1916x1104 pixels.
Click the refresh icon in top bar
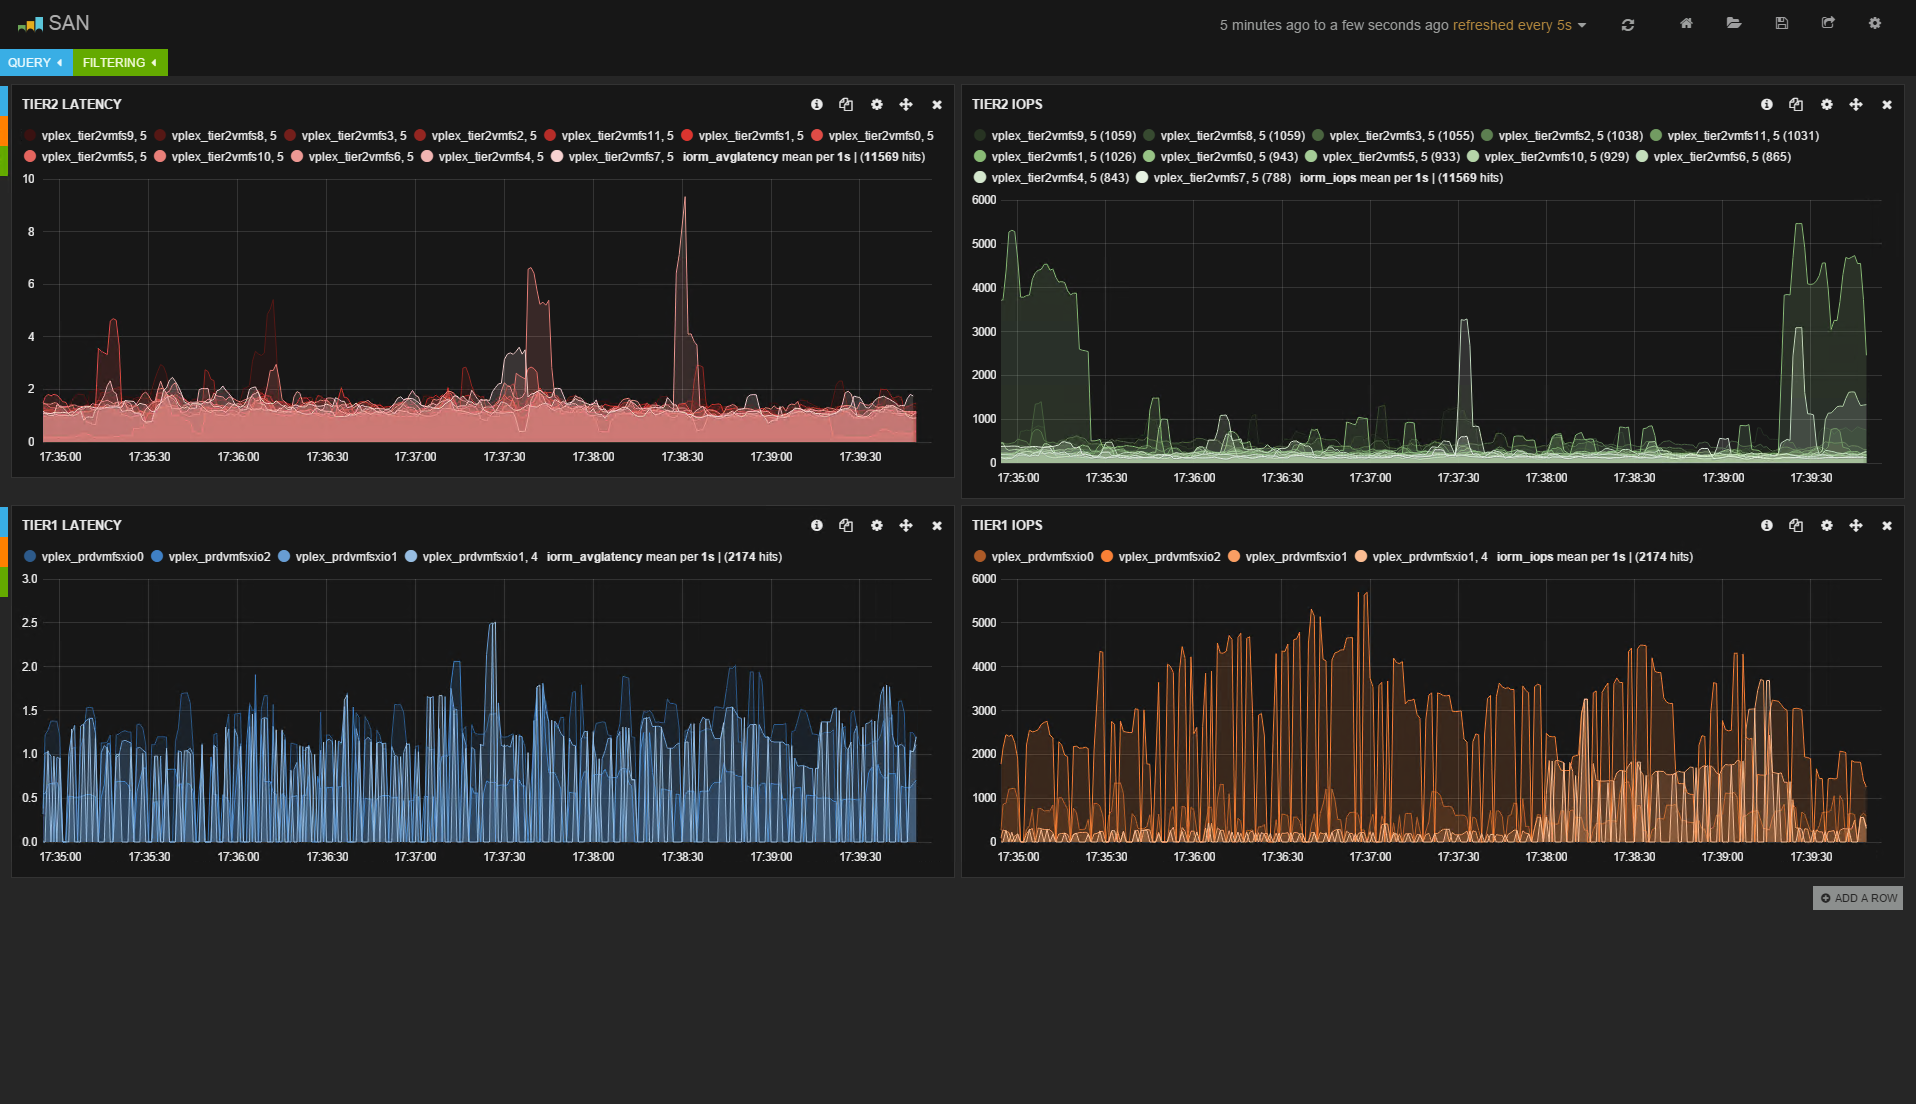(1628, 25)
